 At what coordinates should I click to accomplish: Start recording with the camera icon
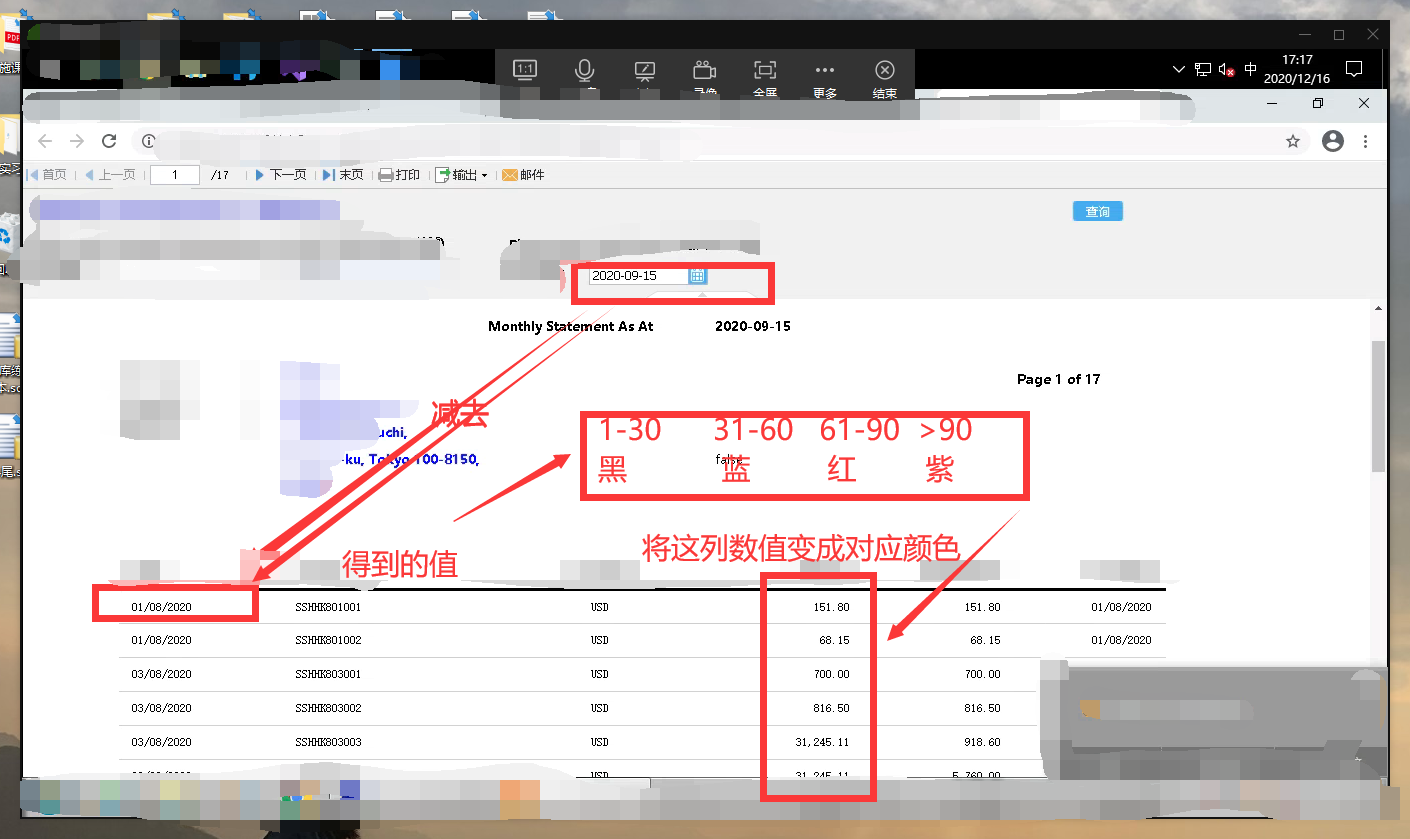[x=705, y=70]
